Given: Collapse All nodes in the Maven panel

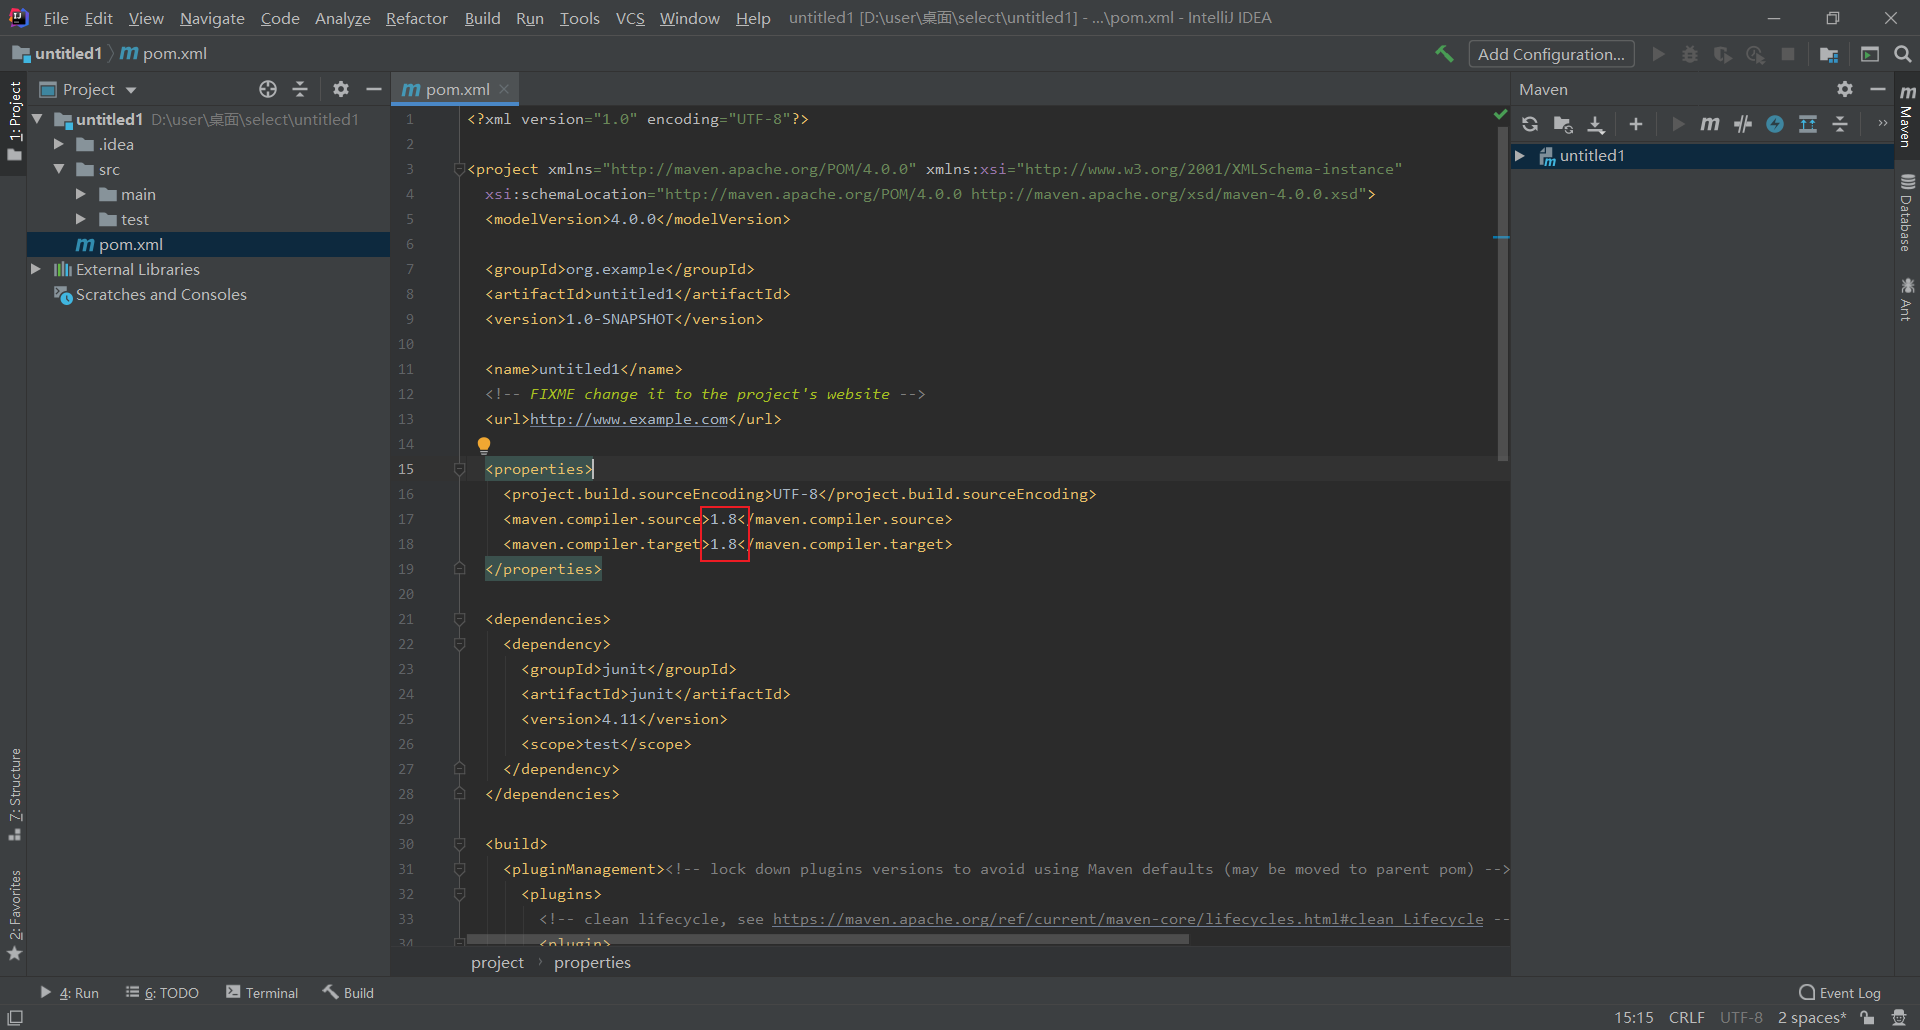Looking at the screenshot, I should coord(1841,124).
